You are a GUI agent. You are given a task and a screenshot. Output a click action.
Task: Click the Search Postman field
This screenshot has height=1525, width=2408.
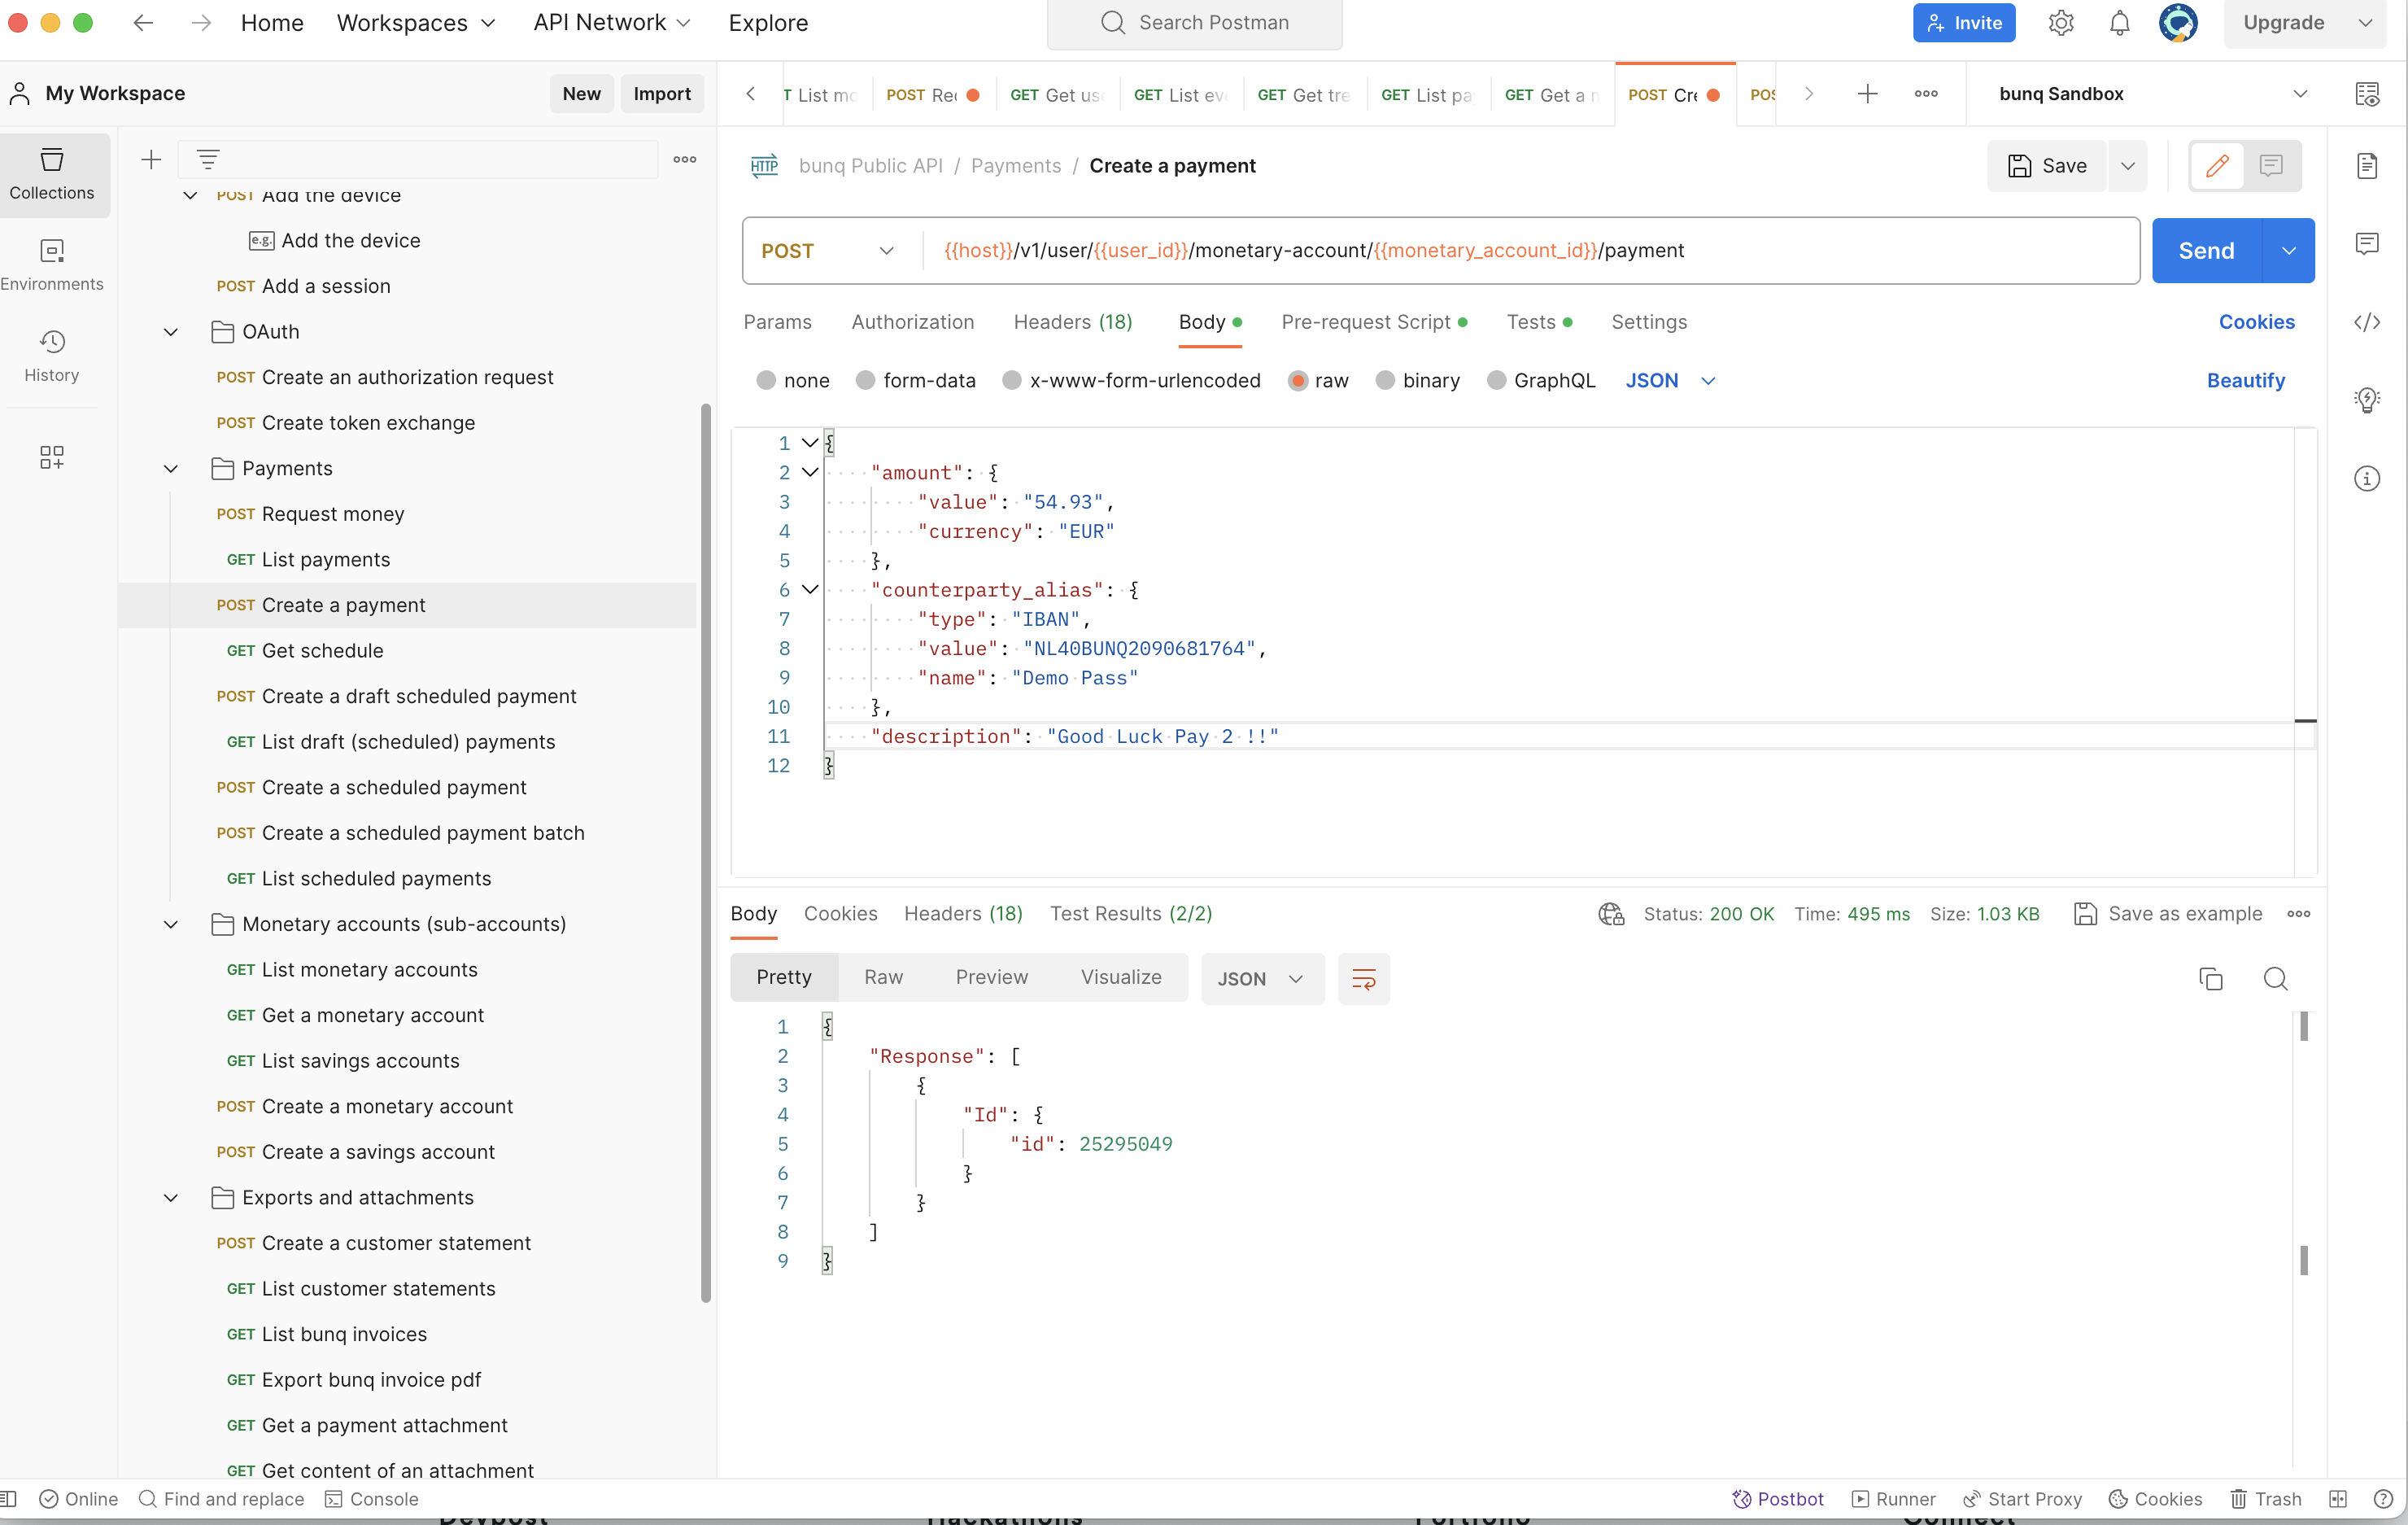(x=1194, y=23)
